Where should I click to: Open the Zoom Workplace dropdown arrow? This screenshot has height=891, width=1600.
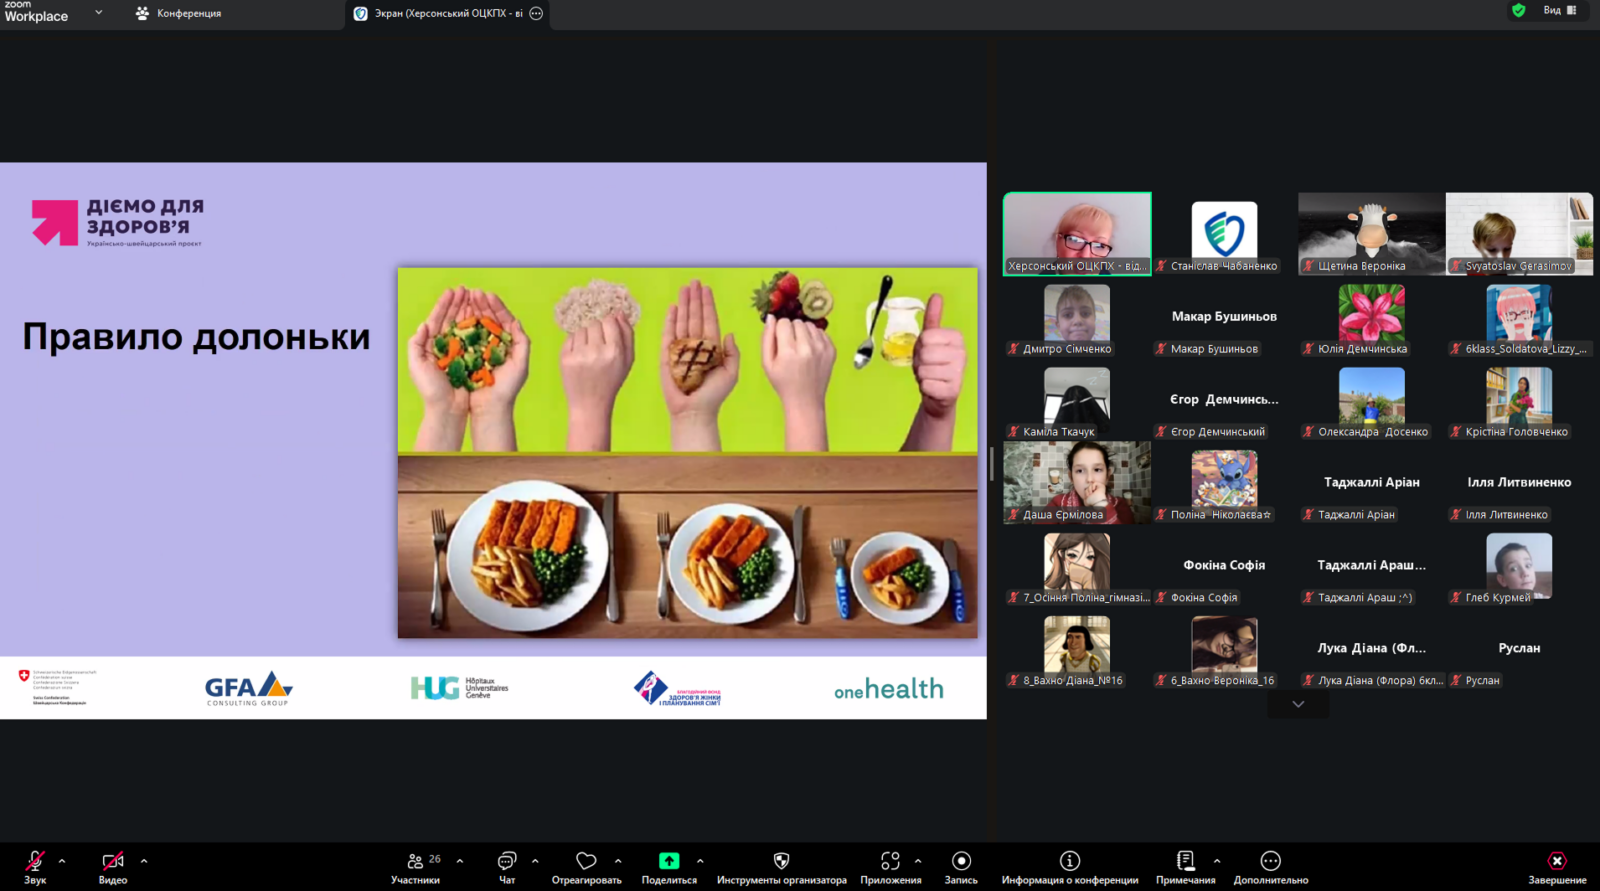coord(98,13)
